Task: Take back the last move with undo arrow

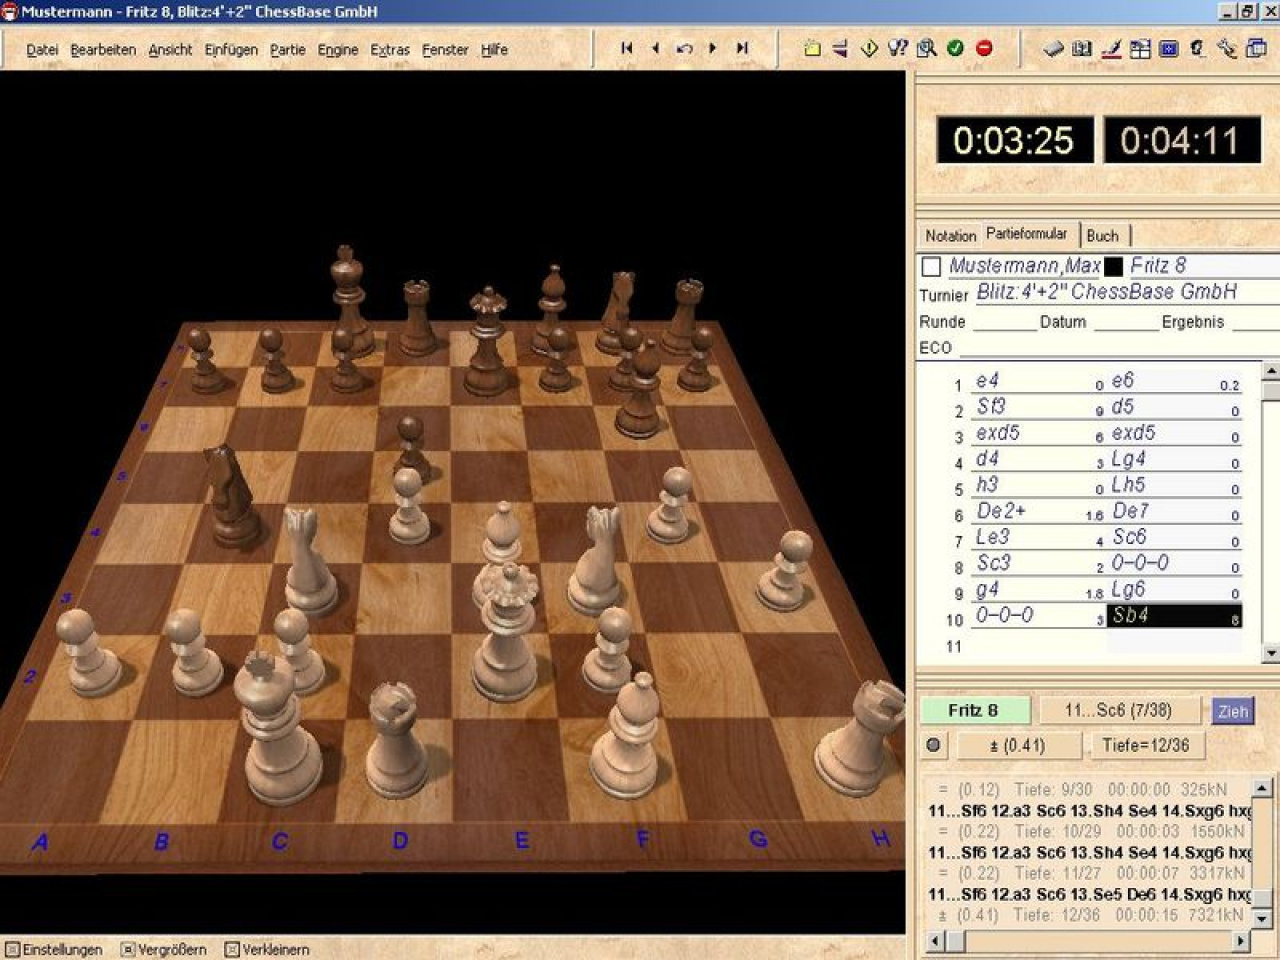Action: coord(684,48)
